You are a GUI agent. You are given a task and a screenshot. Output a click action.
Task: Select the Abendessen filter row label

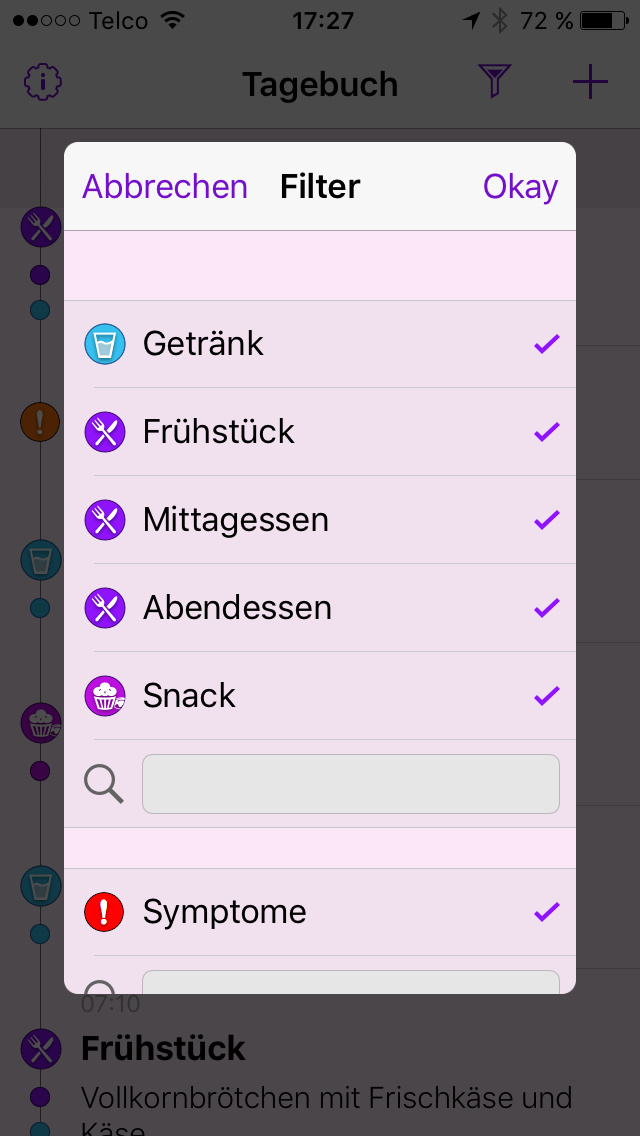pyautogui.click(x=237, y=608)
